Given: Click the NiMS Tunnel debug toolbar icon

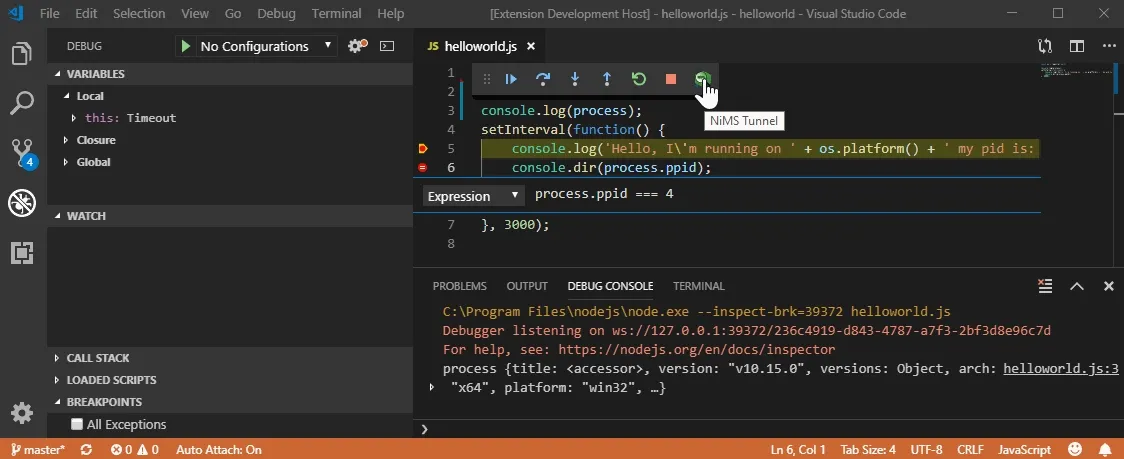Looking at the screenshot, I should [702, 79].
